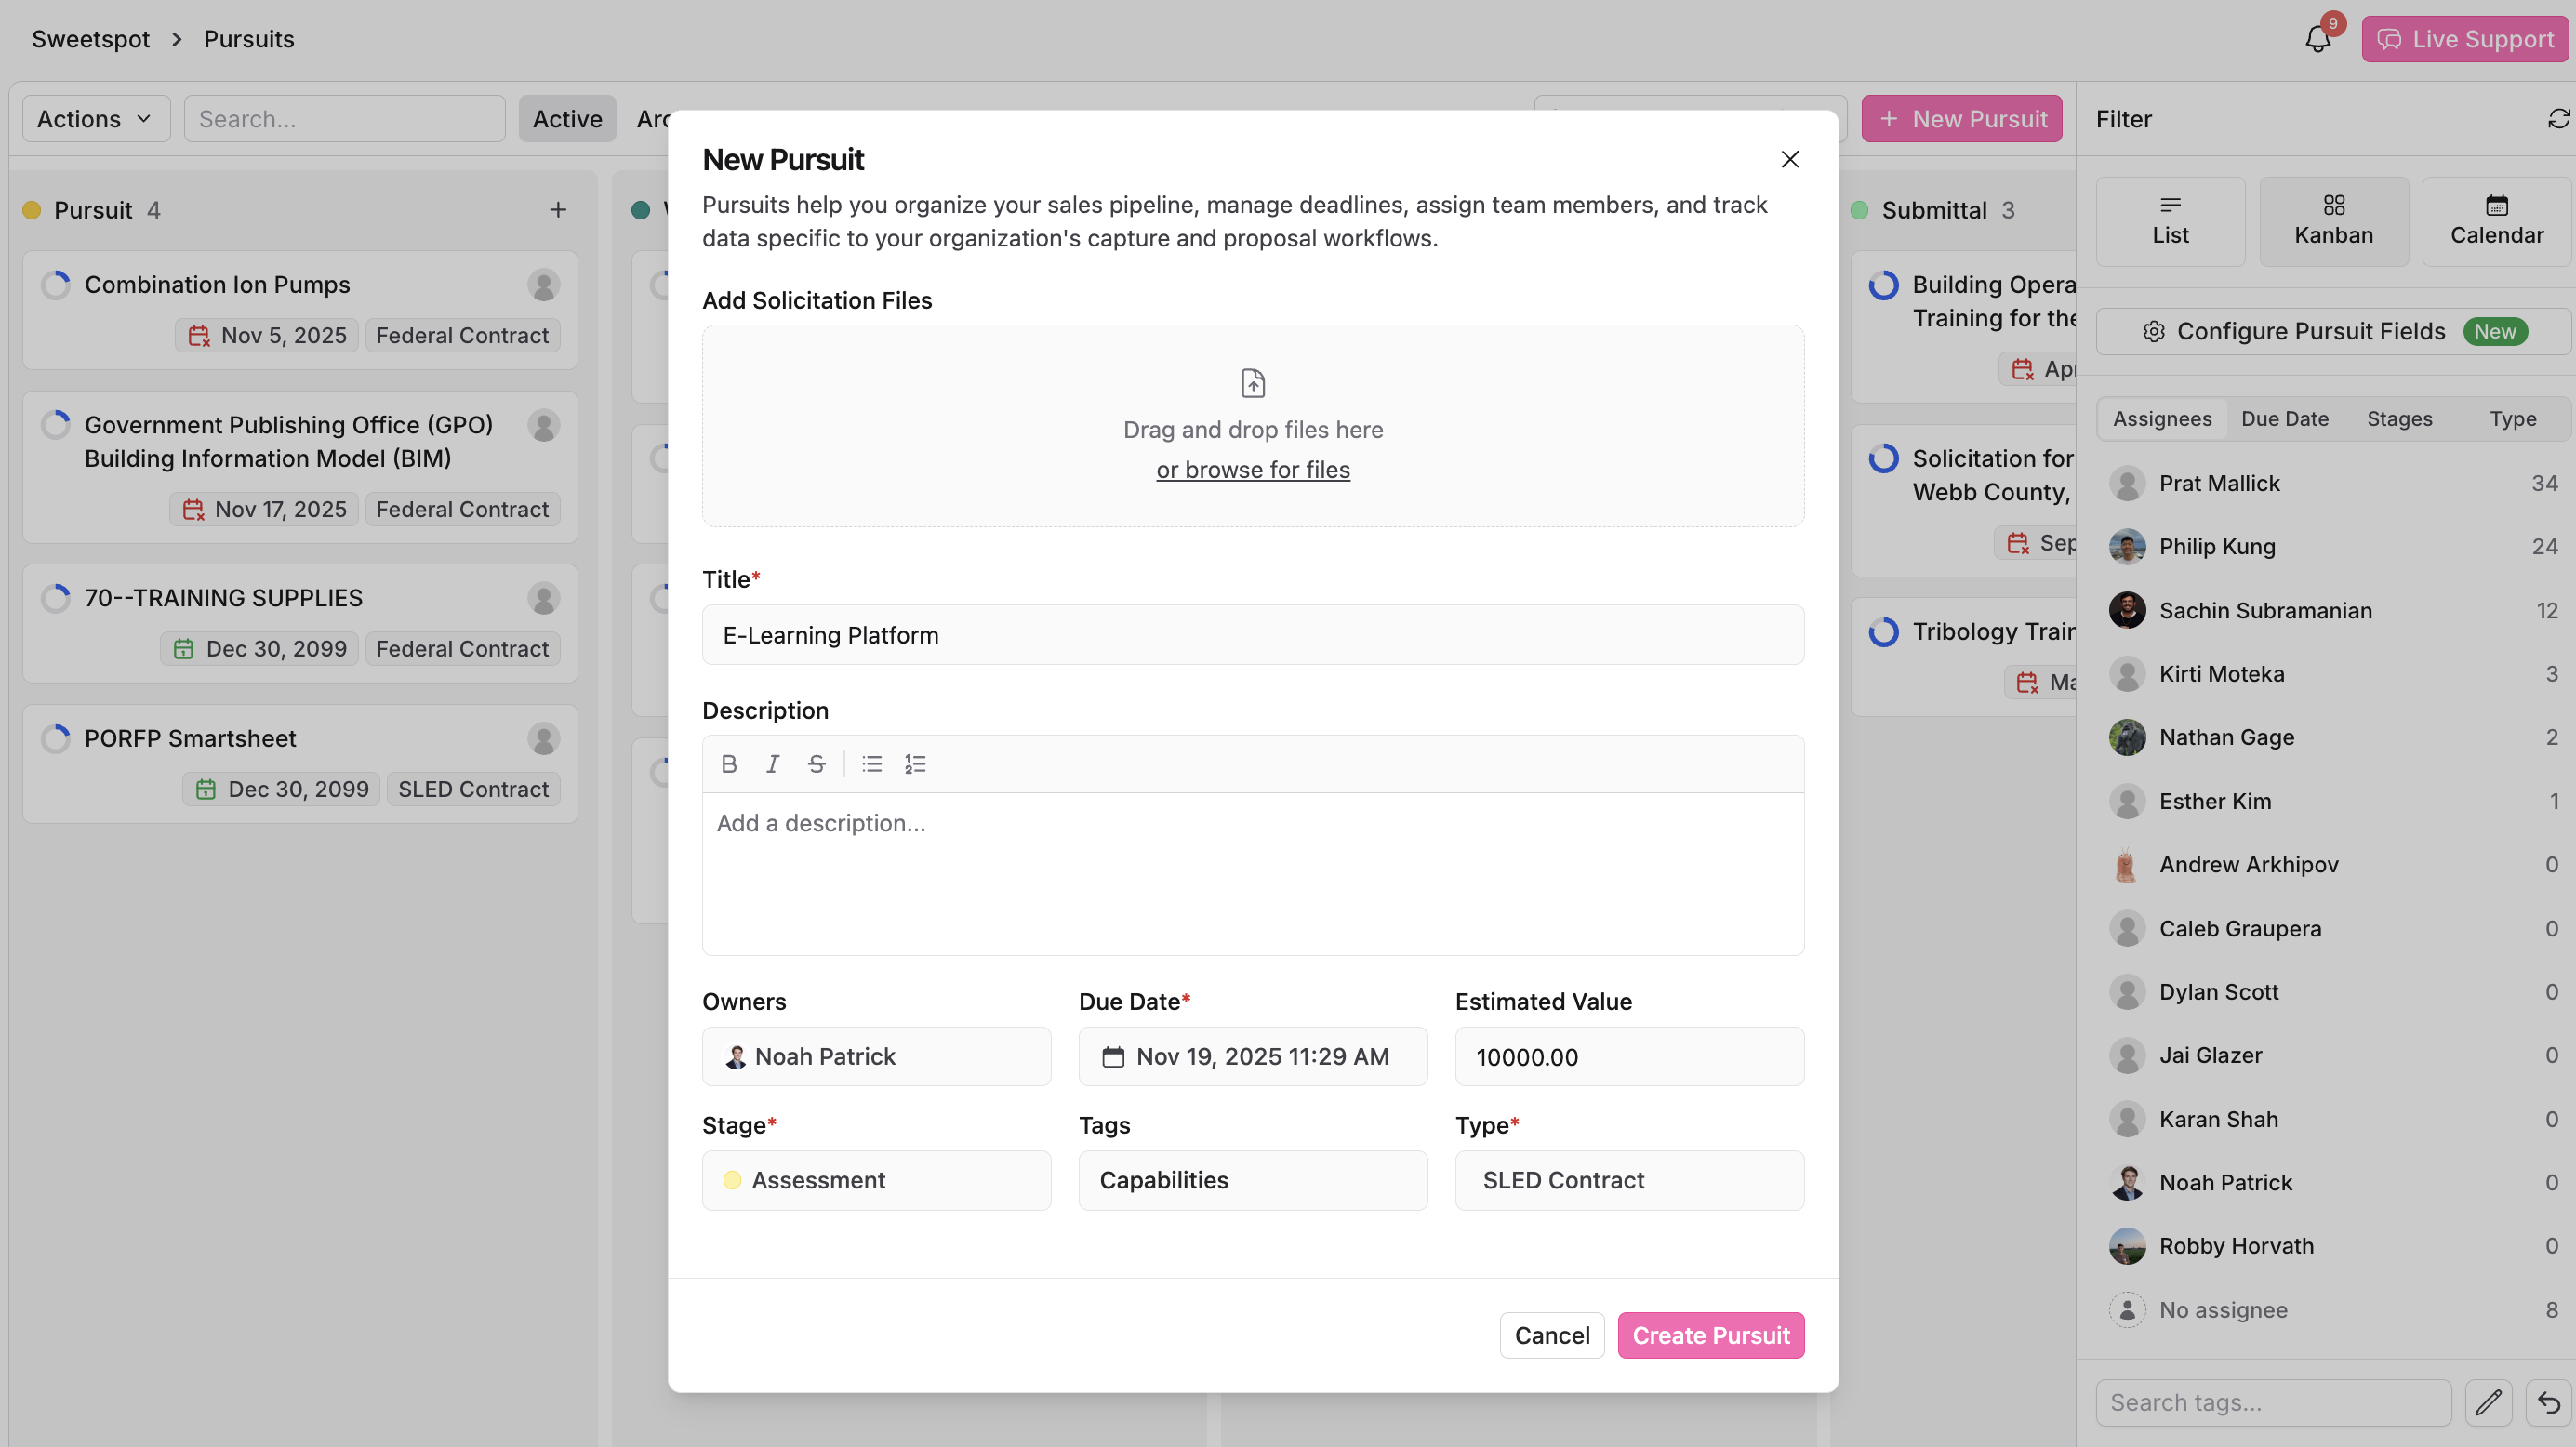Filter by assignee Philip Kung
The height and width of the screenshot is (1447, 2576).
coord(2216,546)
